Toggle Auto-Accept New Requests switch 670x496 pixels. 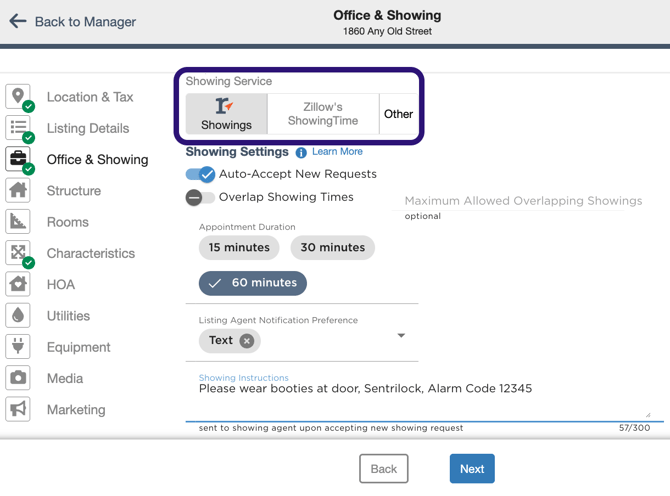pos(200,174)
